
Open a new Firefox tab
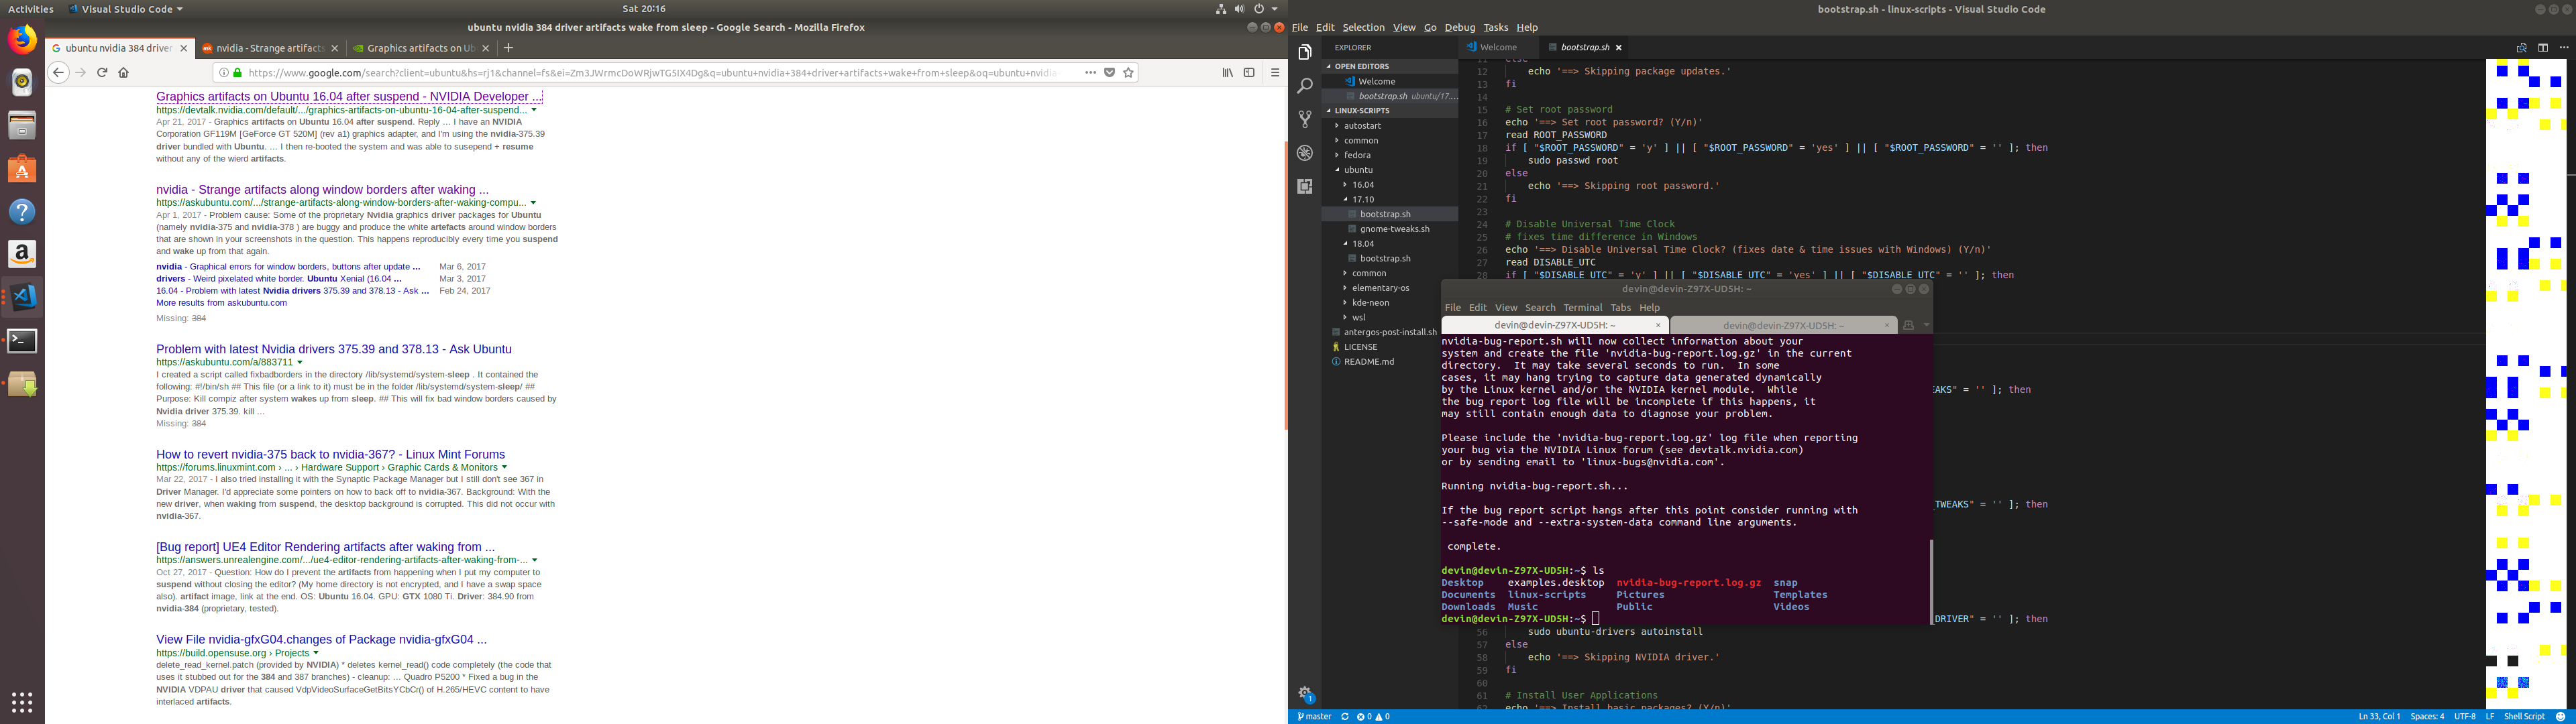pos(508,47)
